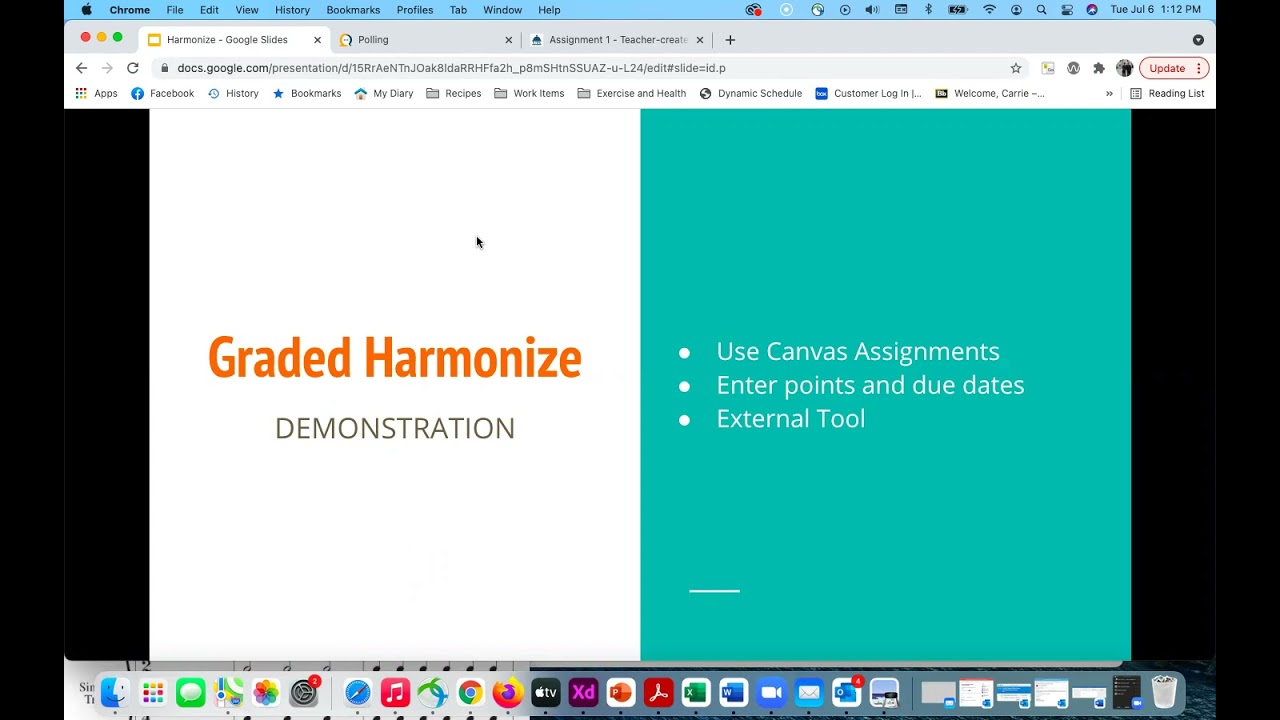Open Spotlight search magnifier
This screenshot has width=1280, height=720.
1041,10
